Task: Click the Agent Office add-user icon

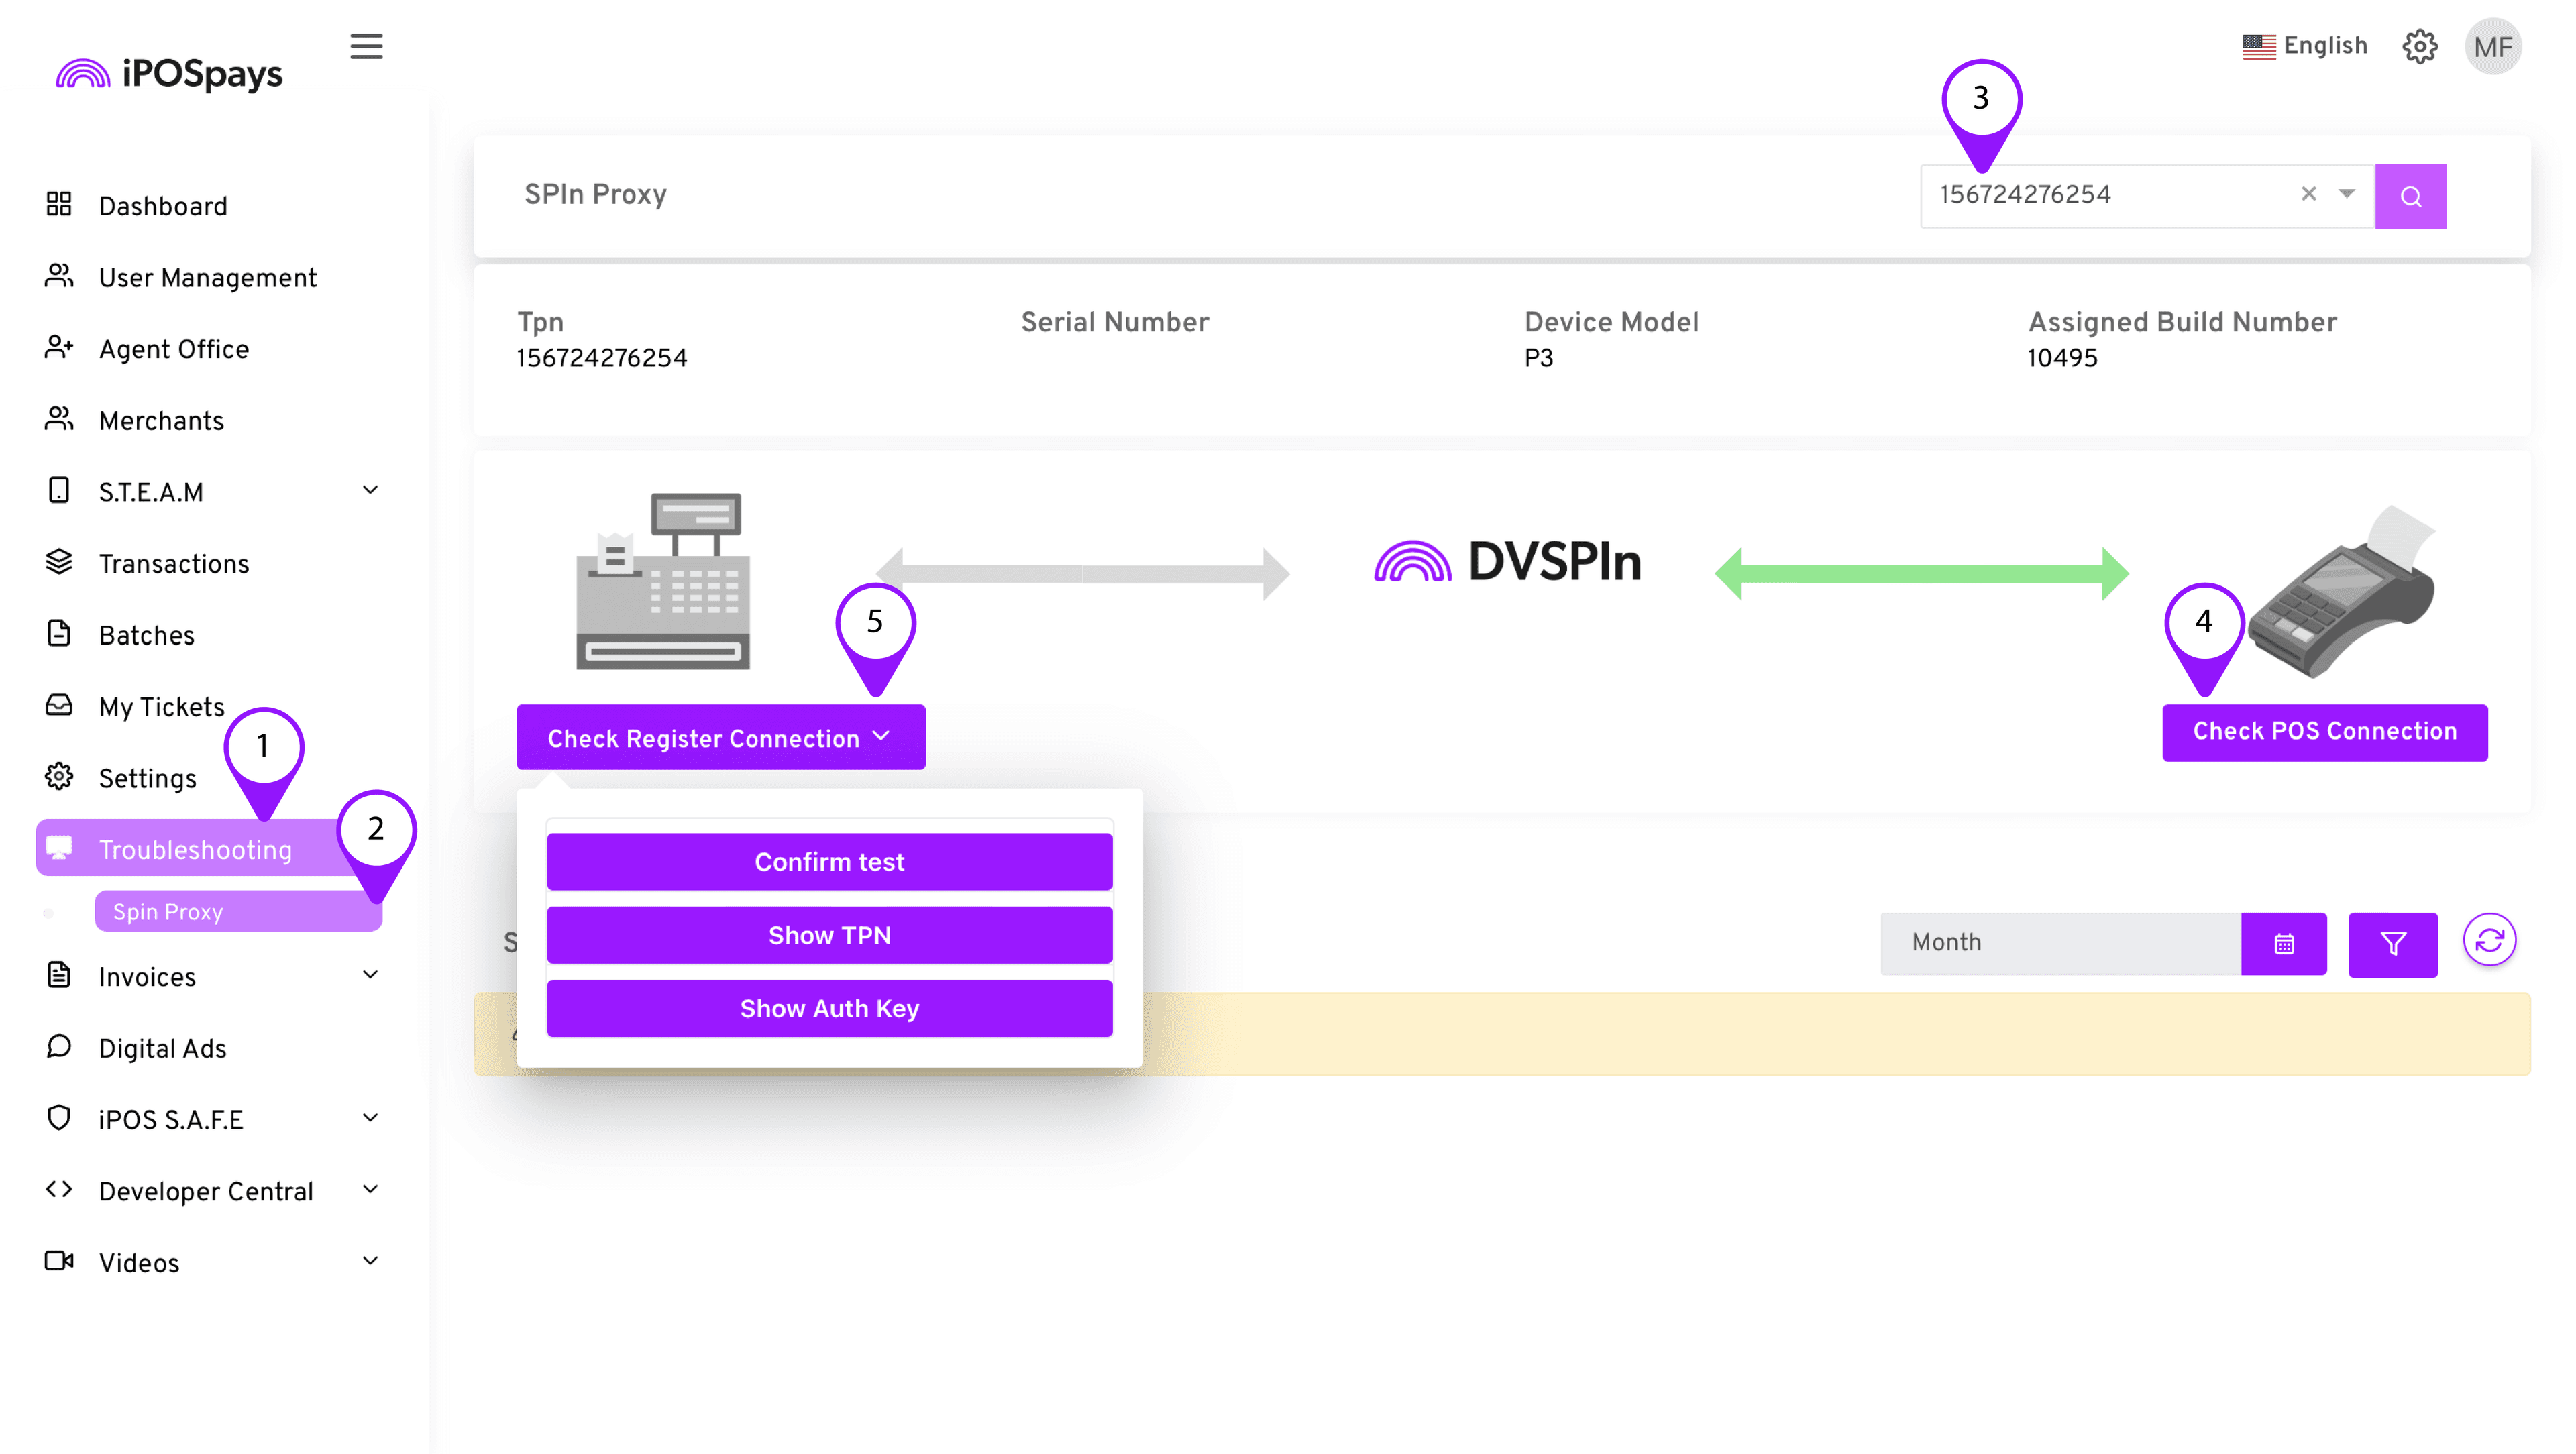Action: [x=59, y=348]
